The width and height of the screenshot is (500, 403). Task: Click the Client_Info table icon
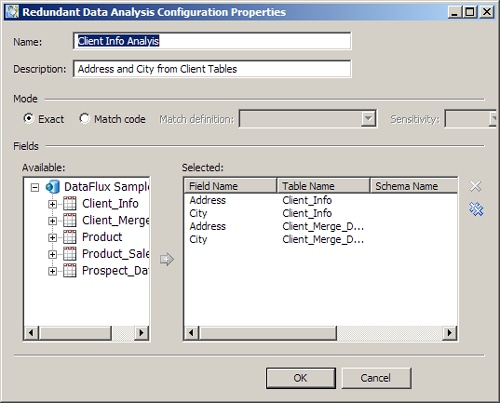click(70, 203)
